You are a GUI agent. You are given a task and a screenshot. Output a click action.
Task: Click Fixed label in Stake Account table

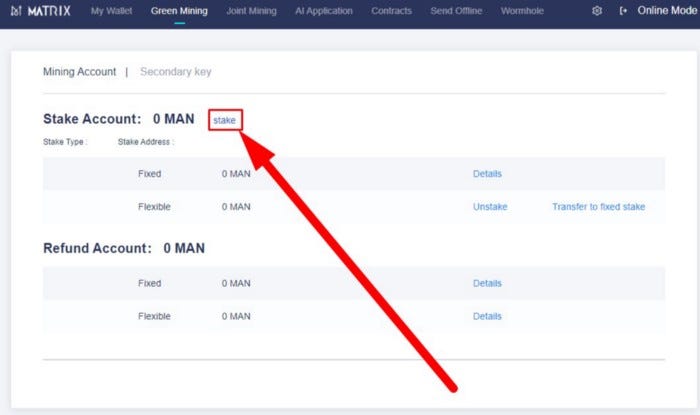(x=150, y=174)
